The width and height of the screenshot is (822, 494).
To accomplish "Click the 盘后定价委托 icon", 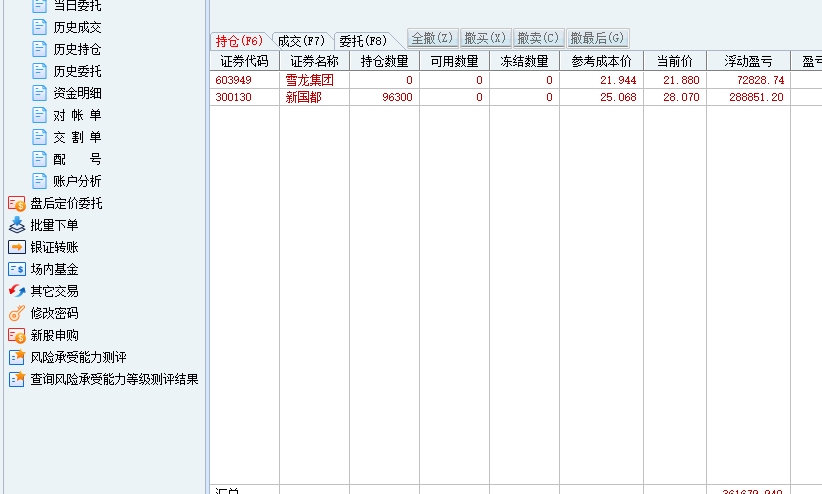I will pyautogui.click(x=17, y=203).
